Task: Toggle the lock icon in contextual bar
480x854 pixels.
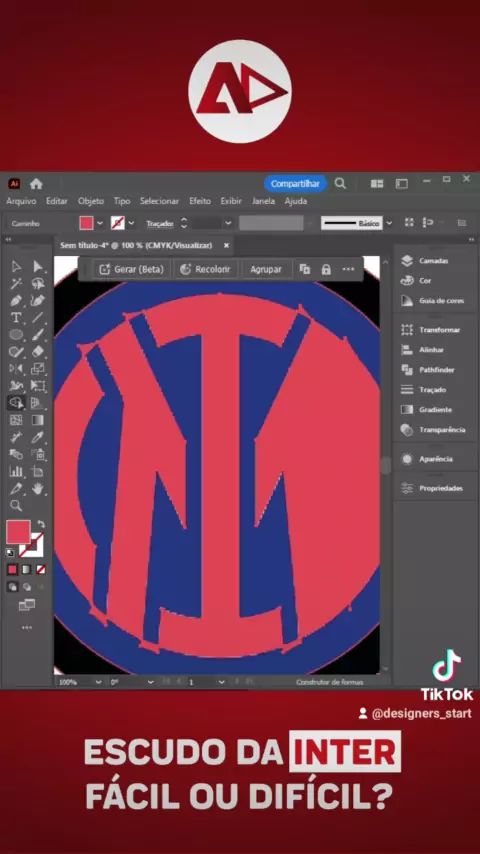Action: click(x=326, y=269)
